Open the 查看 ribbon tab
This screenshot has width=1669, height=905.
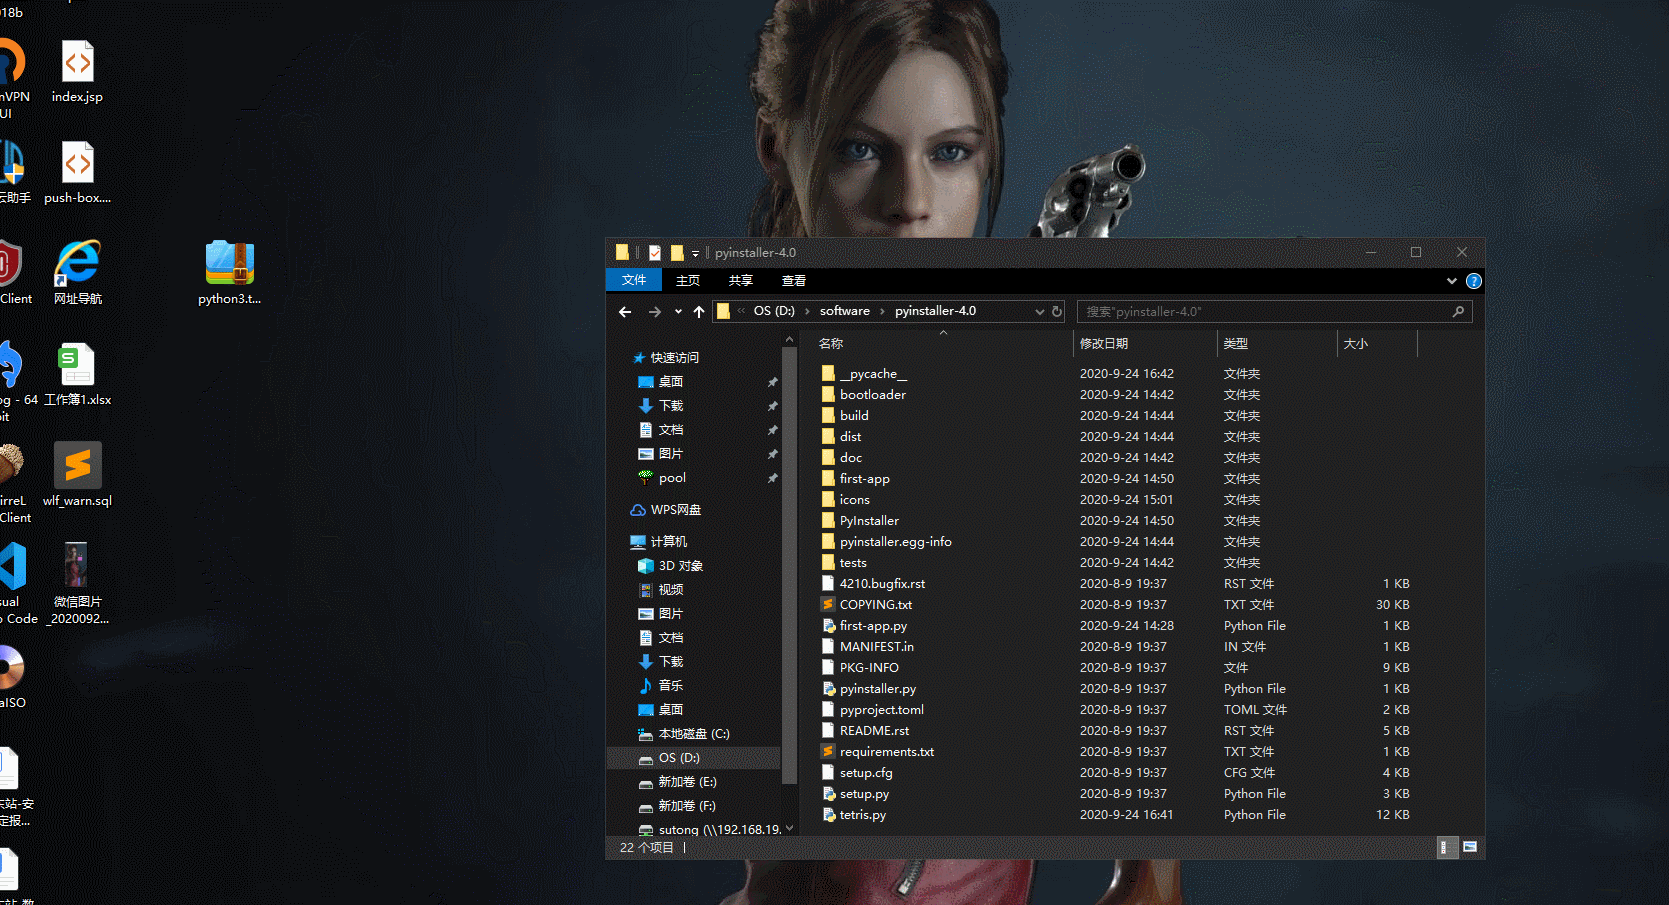794,281
